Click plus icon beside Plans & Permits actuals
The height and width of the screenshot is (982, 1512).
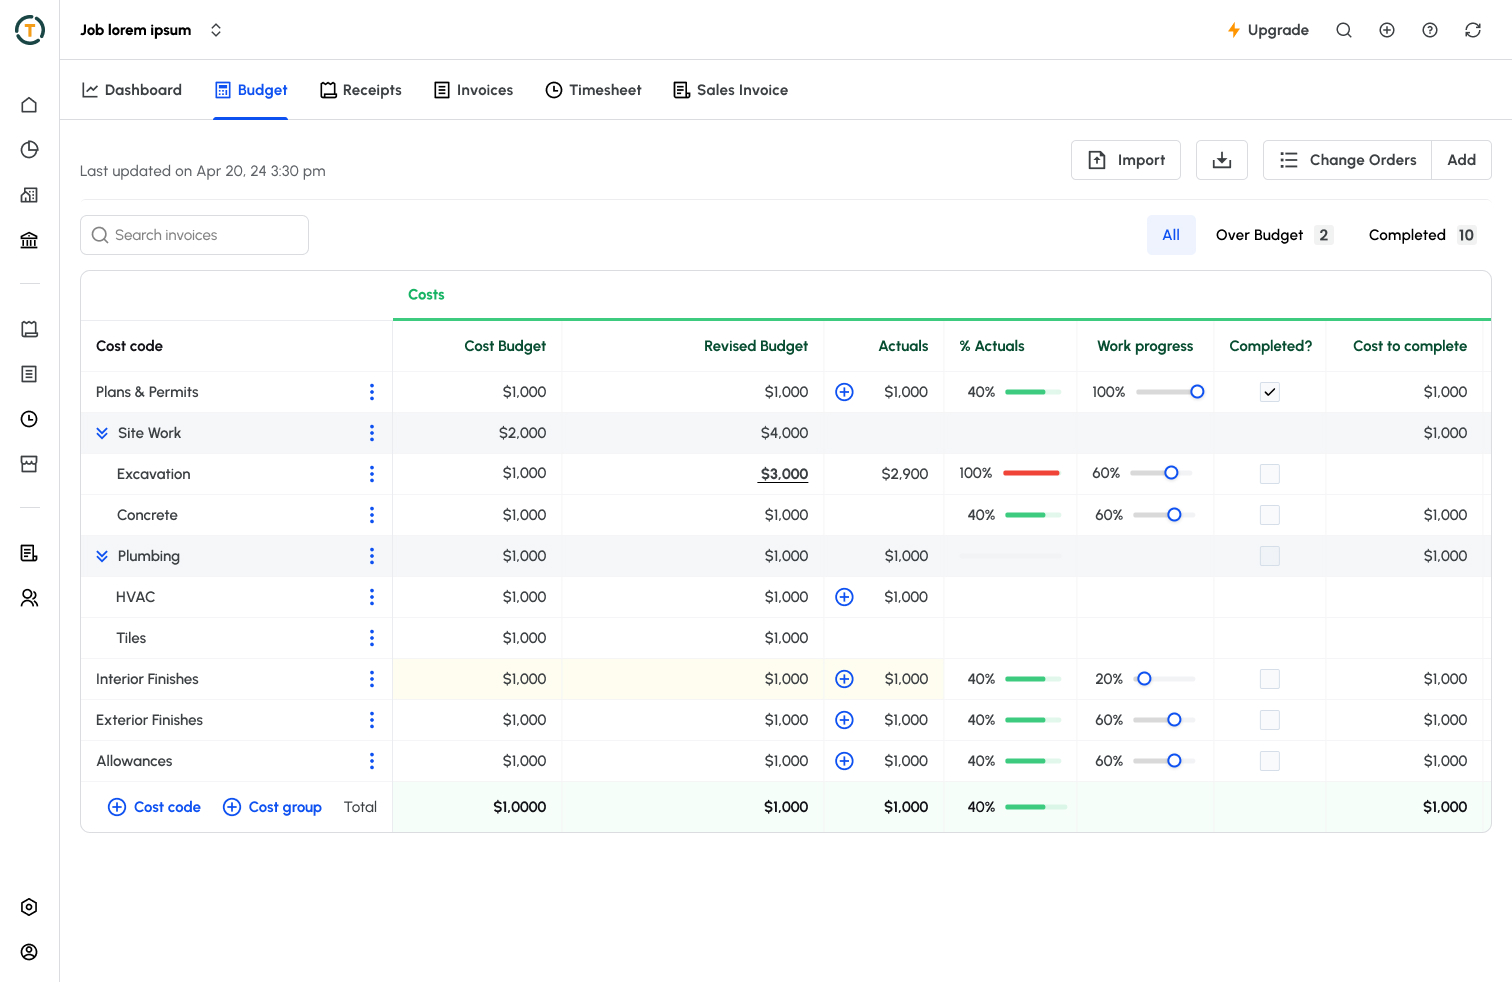tap(844, 392)
